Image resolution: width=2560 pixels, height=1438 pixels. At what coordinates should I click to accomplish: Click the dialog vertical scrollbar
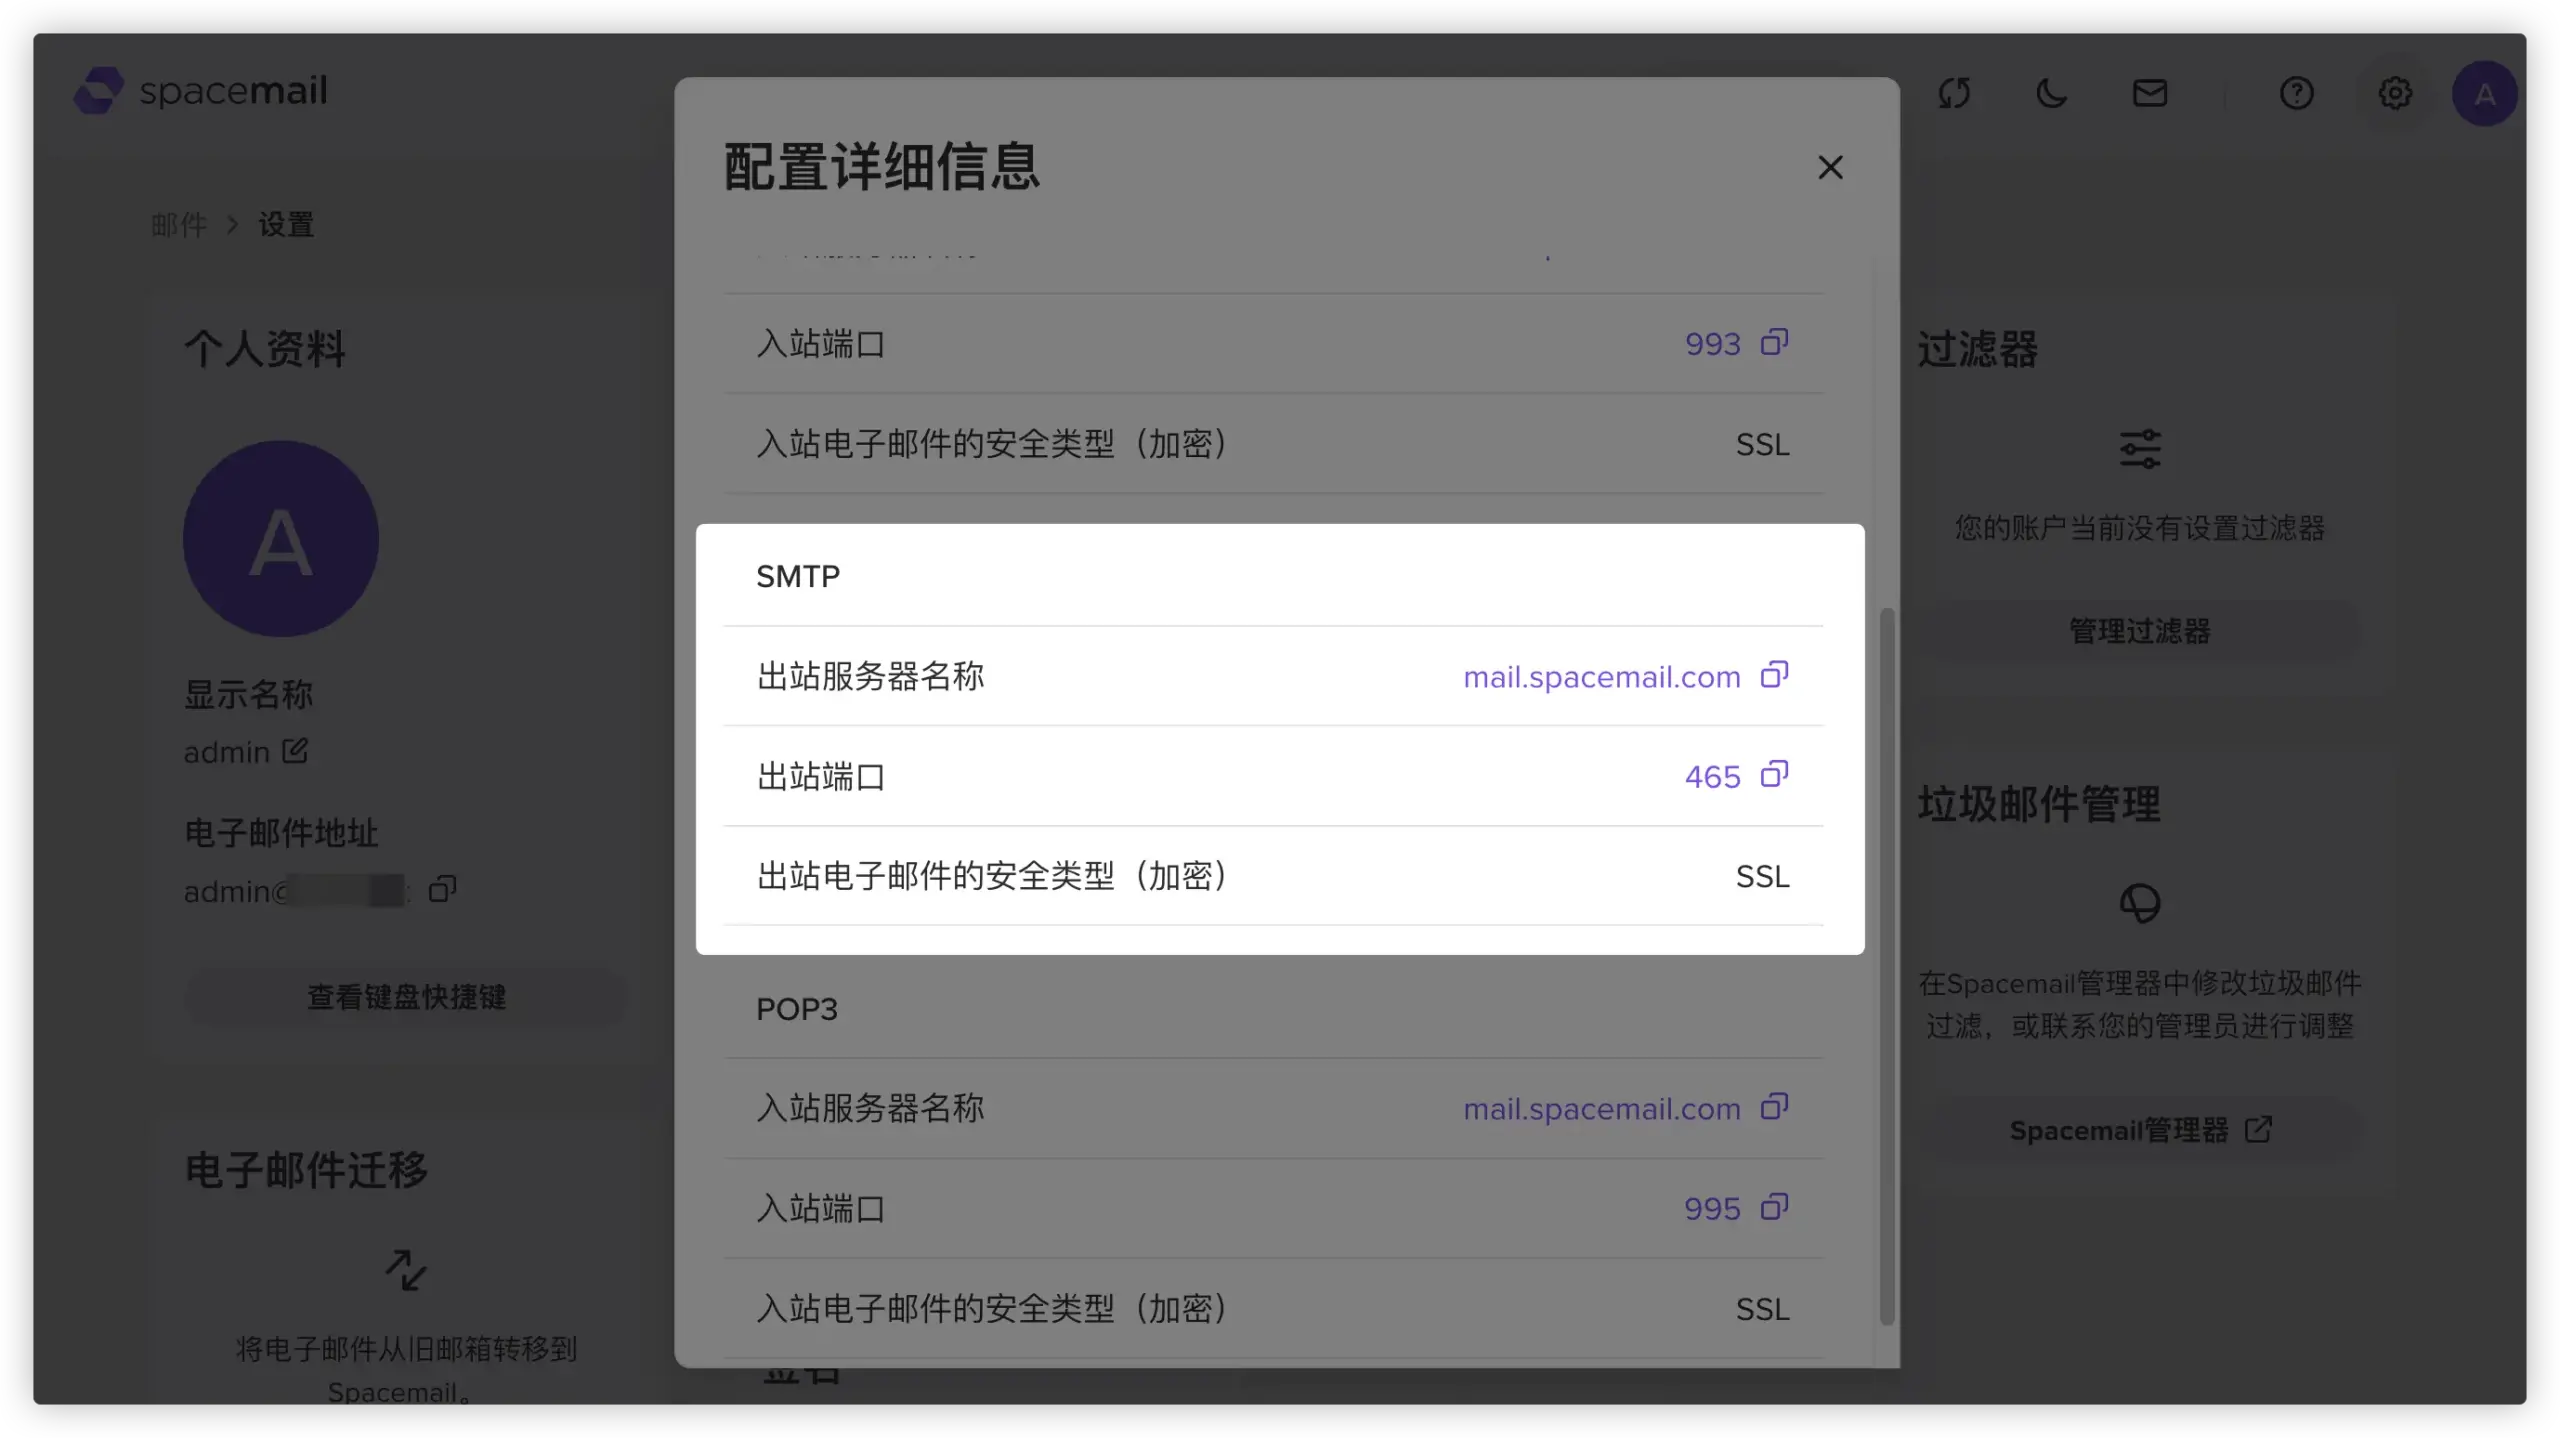(1887, 966)
